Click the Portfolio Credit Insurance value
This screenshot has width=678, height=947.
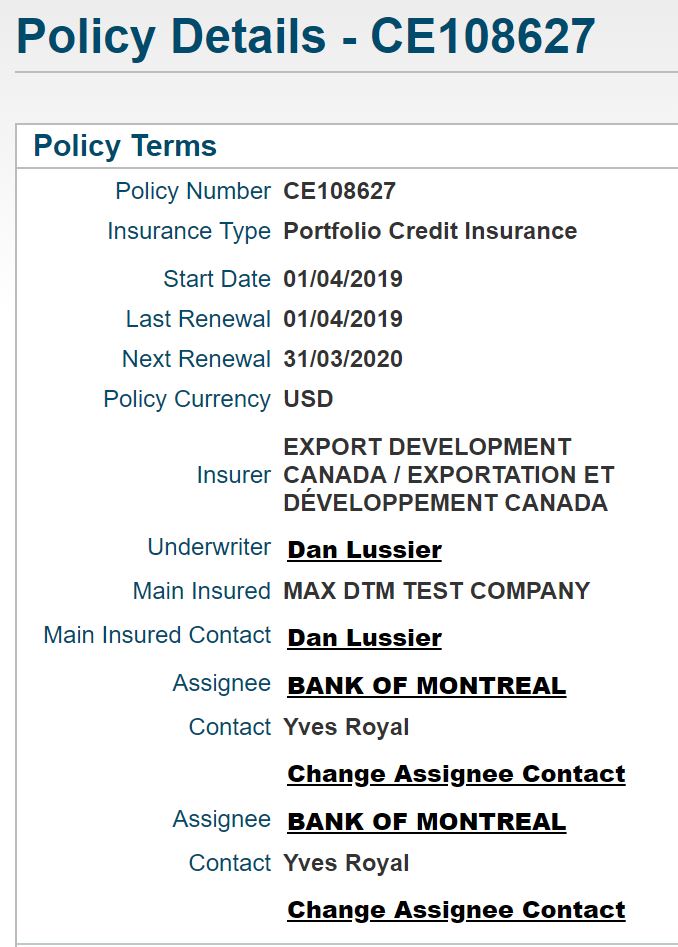point(430,231)
